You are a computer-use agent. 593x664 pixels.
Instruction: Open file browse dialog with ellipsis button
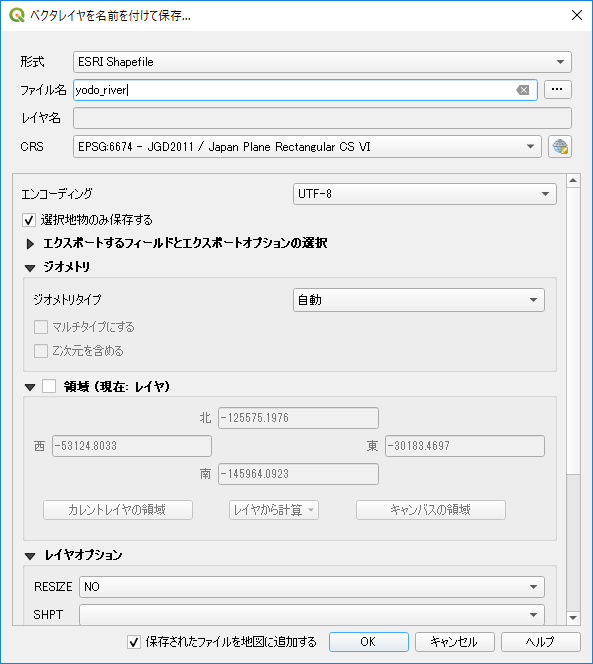coord(557,89)
